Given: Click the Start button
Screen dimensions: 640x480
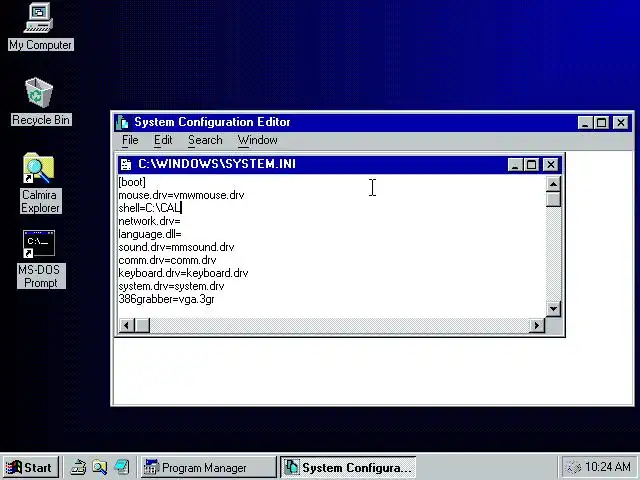Looking at the screenshot, I should (30, 467).
